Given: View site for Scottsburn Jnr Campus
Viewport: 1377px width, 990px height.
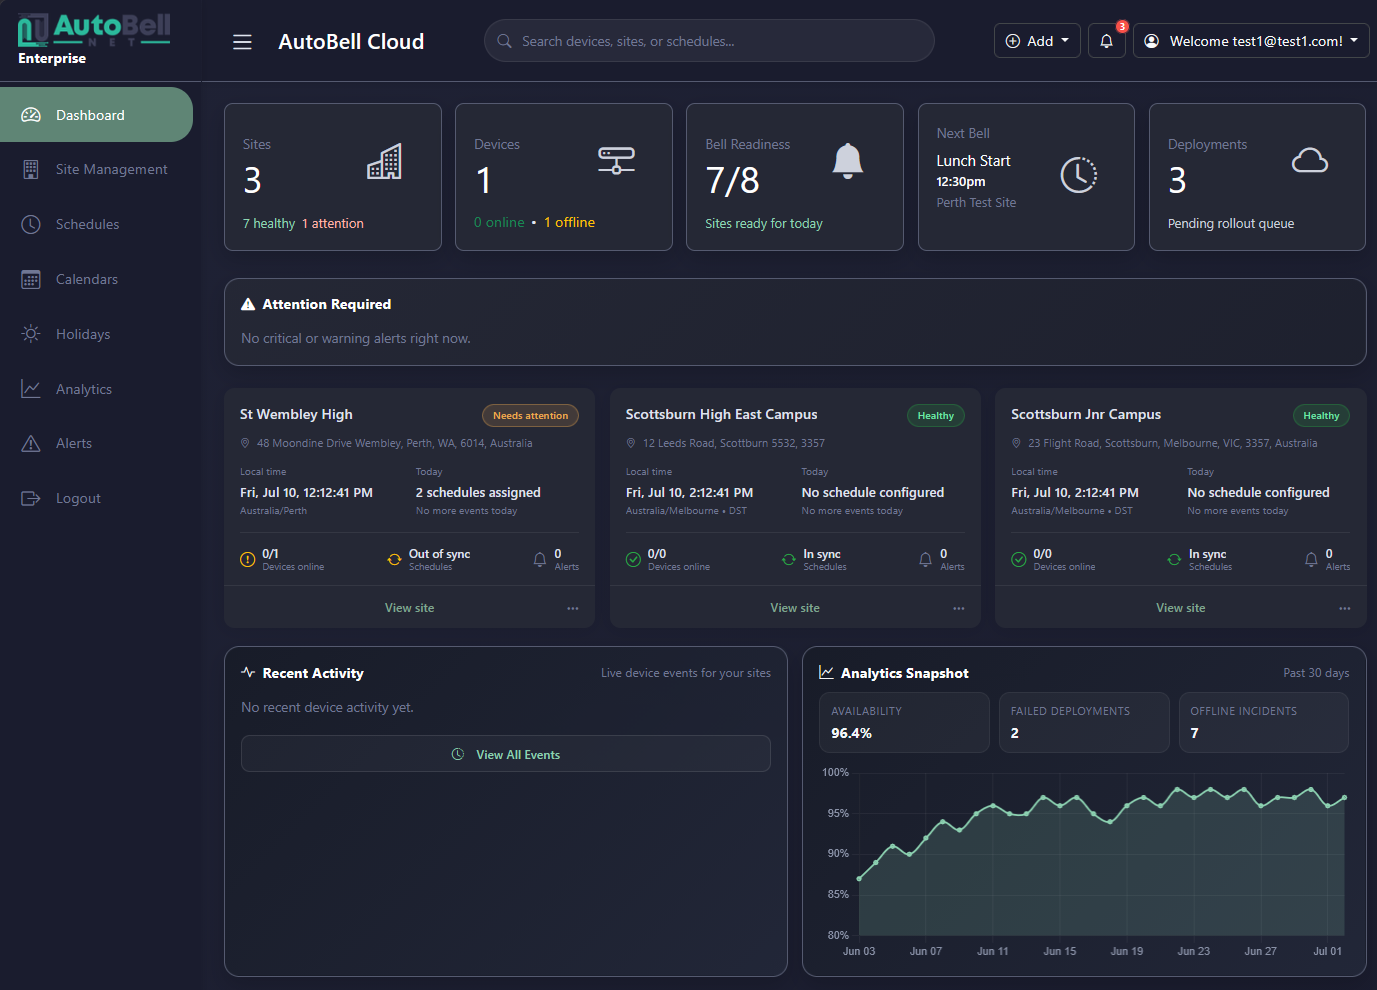Looking at the screenshot, I should (x=1181, y=608).
